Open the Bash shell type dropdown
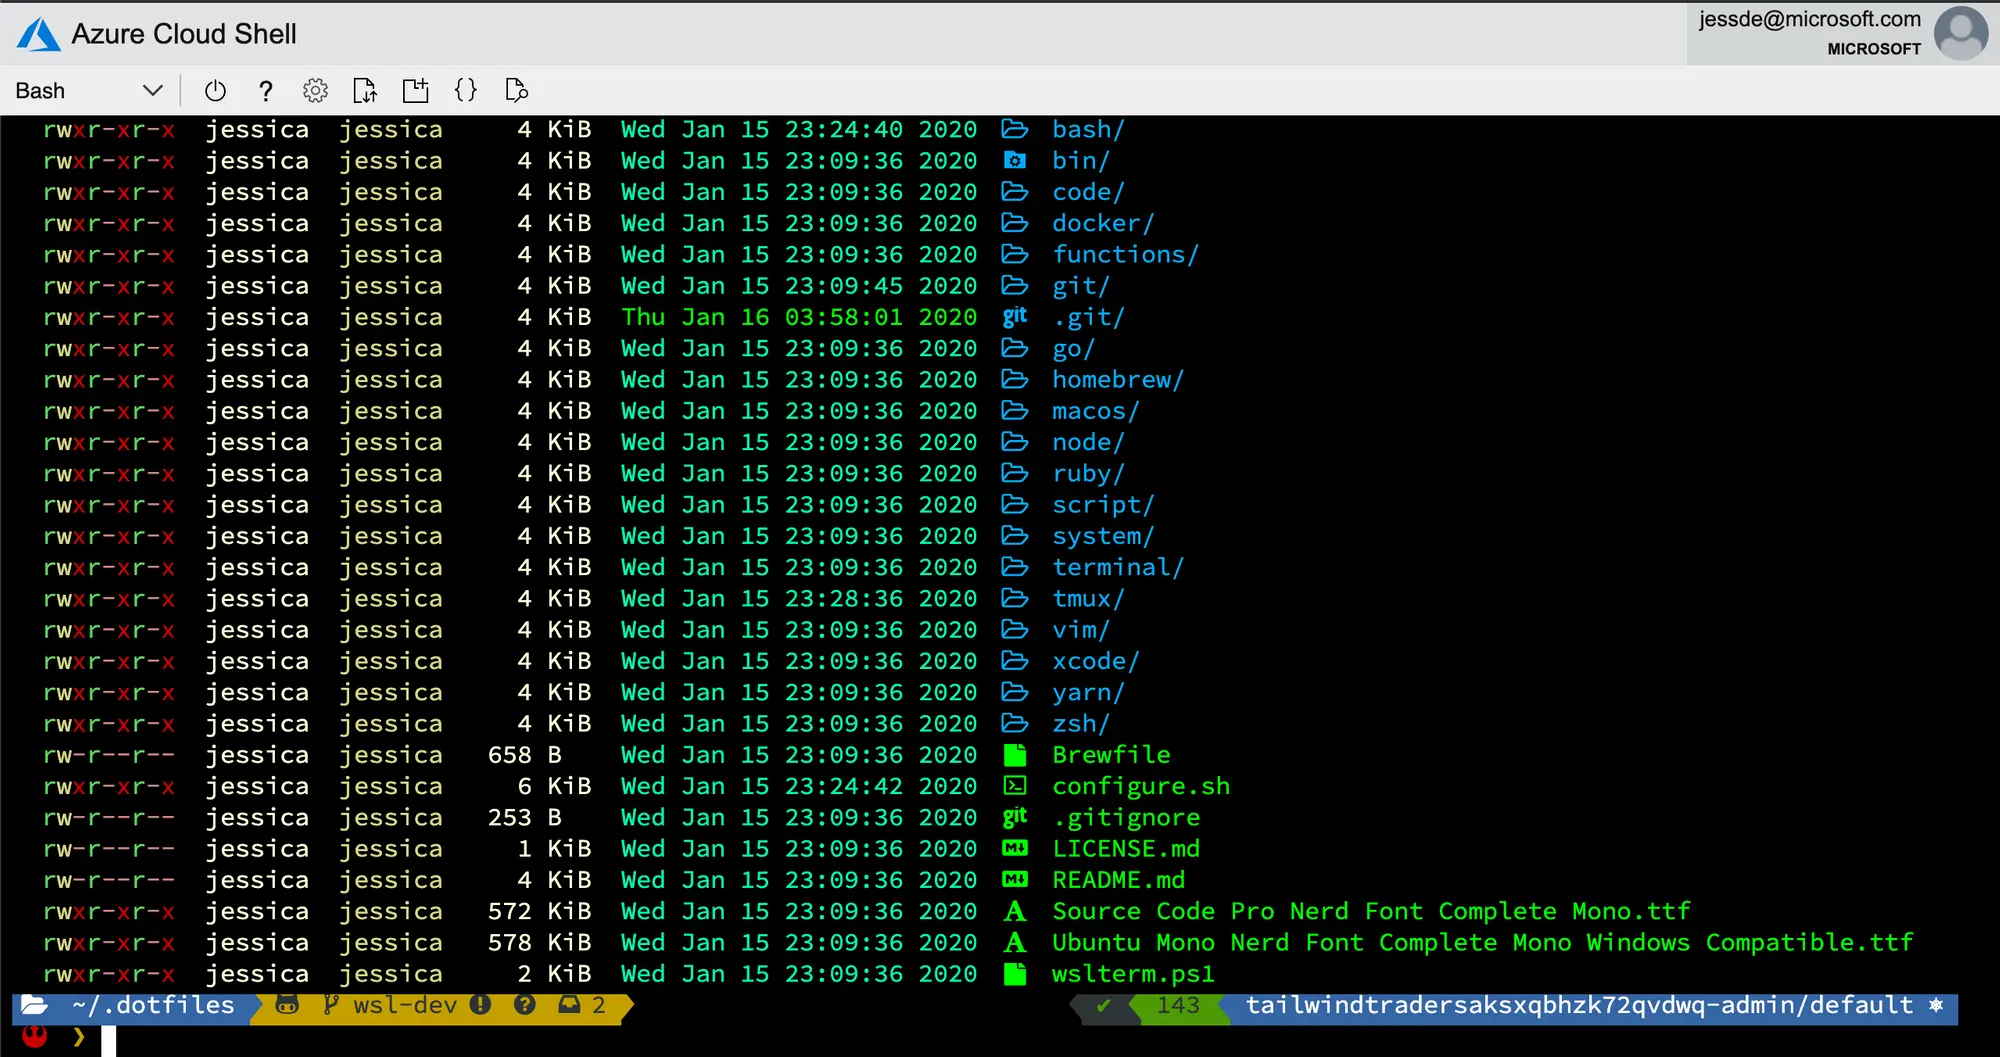2000x1057 pixels. click(88, 91)
